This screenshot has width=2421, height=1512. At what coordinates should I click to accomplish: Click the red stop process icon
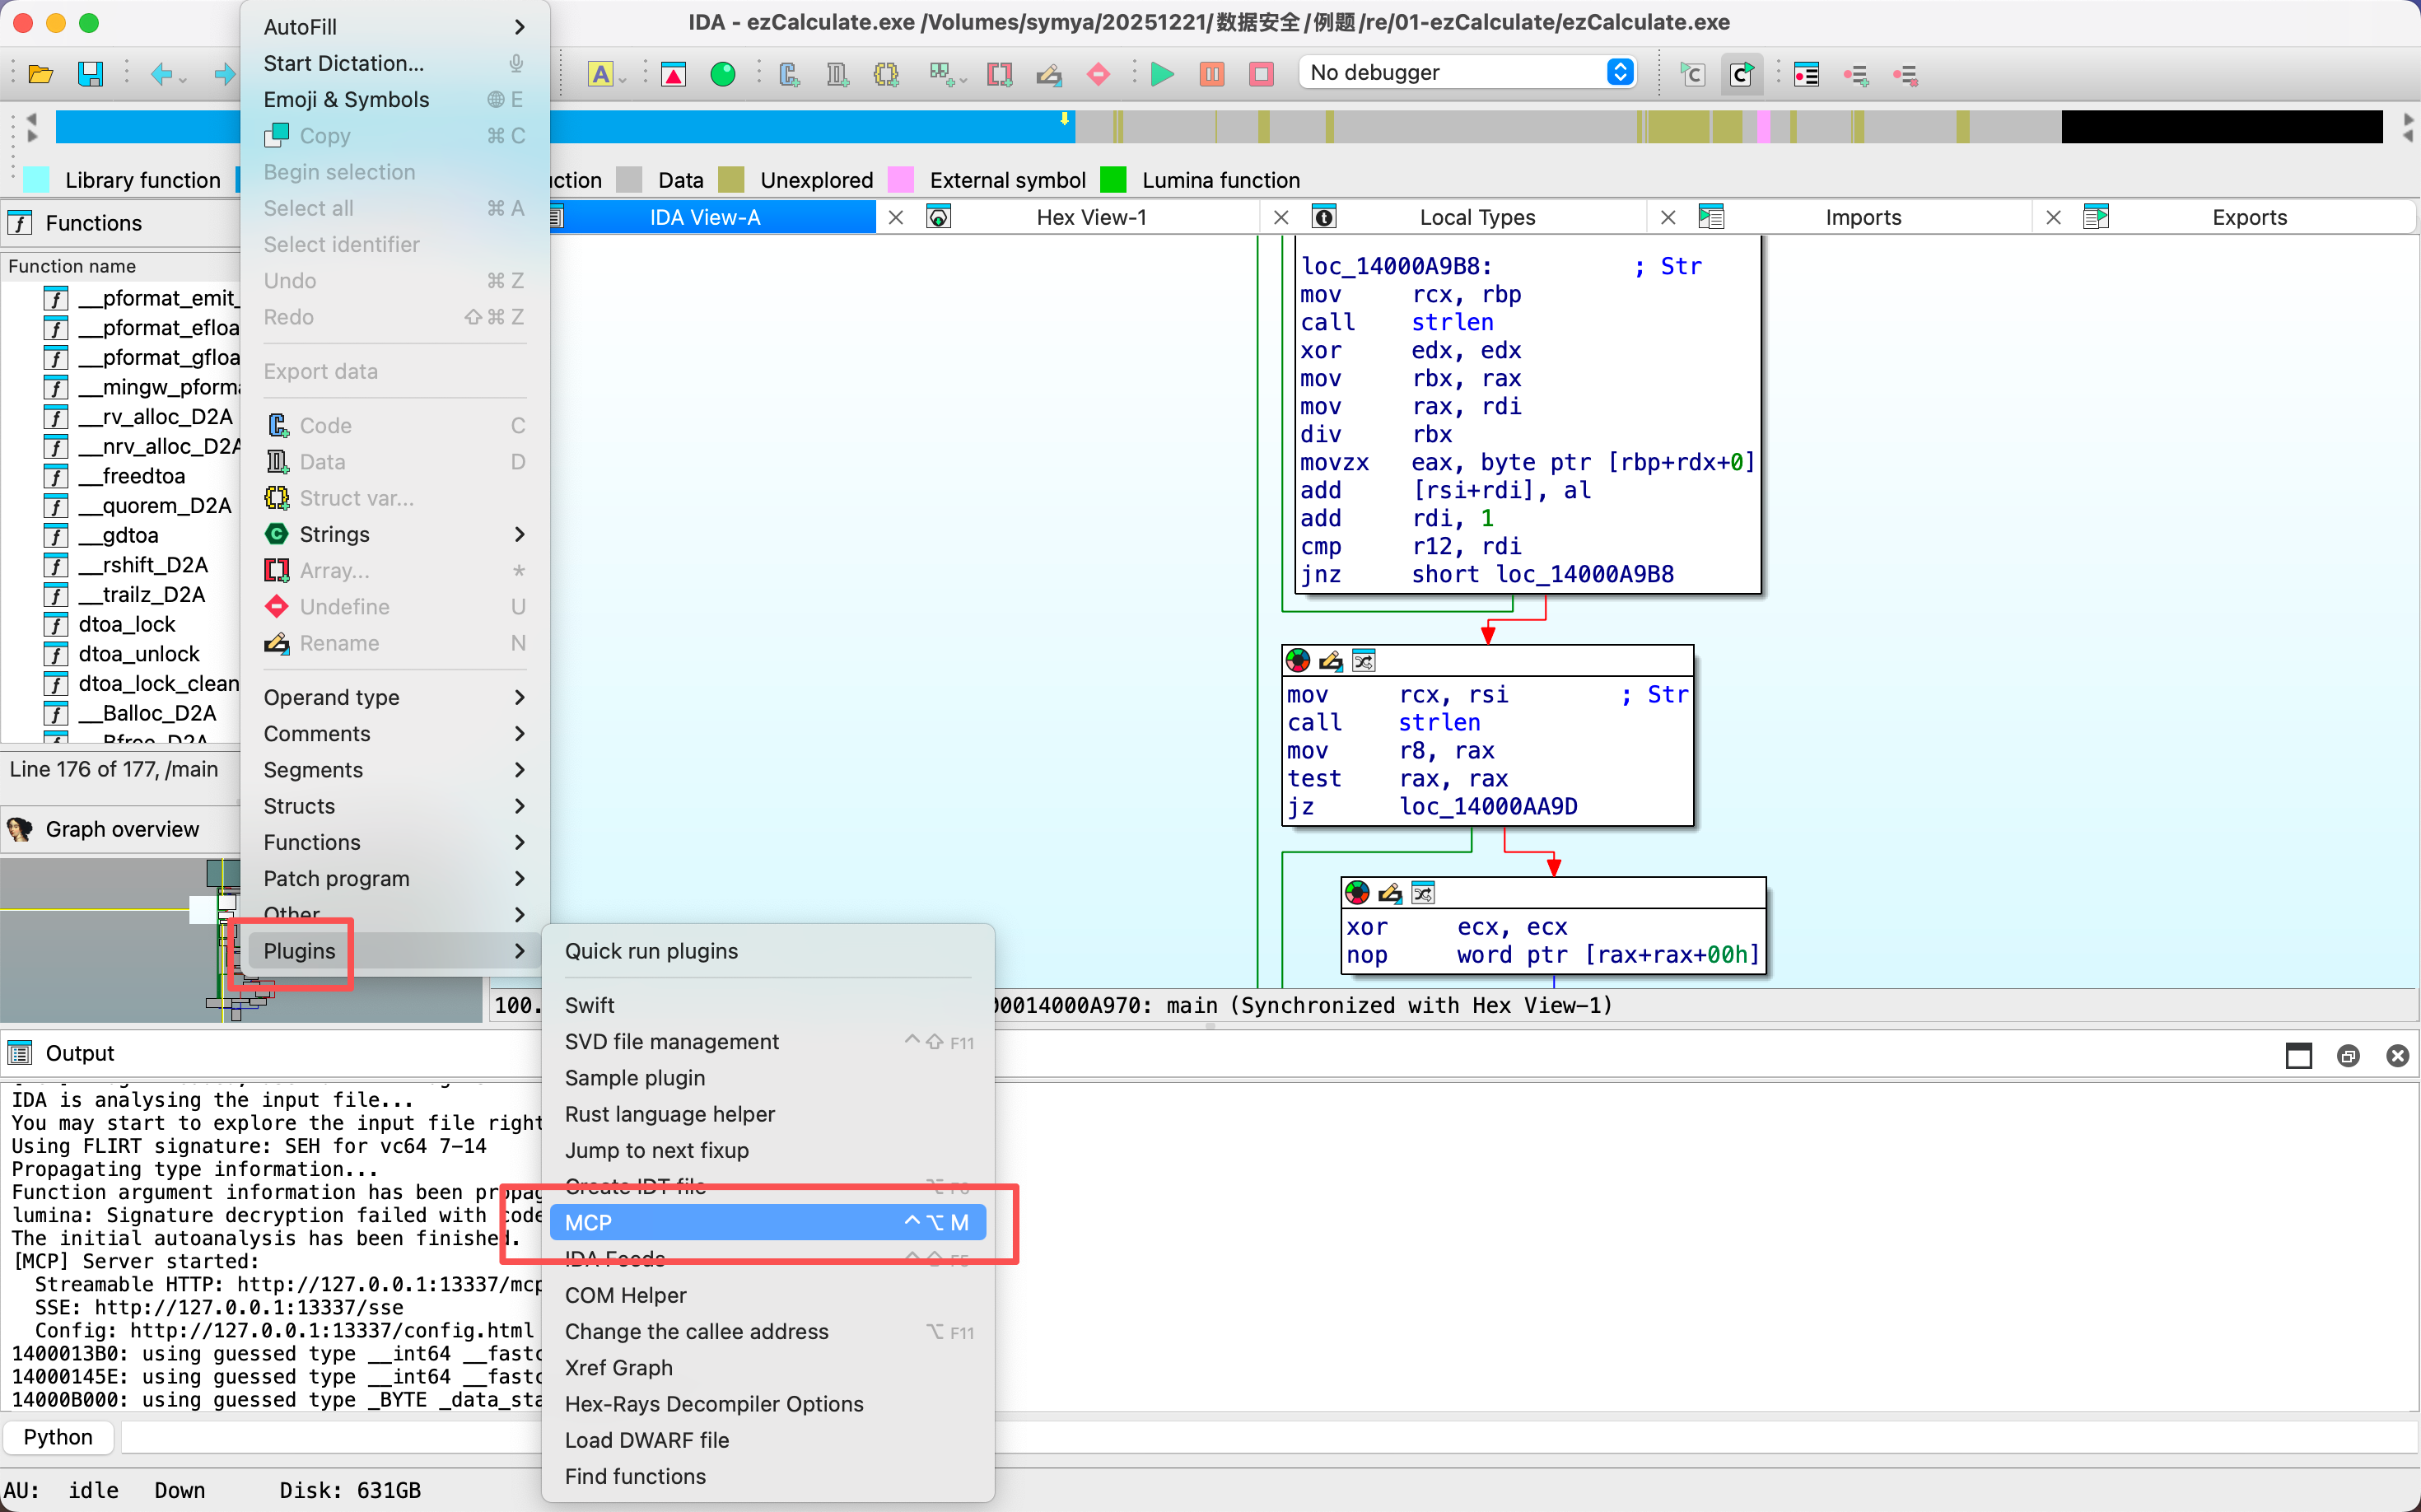tap(1262, 74)
